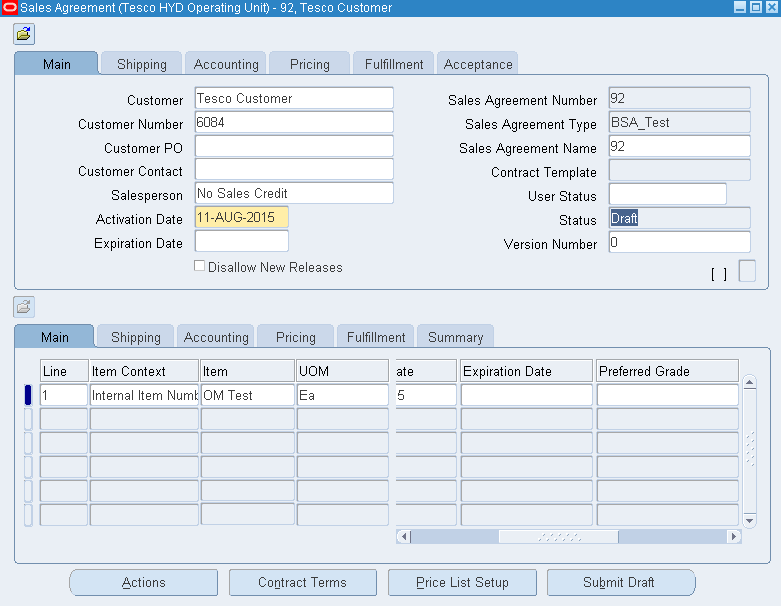
Task: Click line 1 Expiration Date cell
Action: (526, 395)
